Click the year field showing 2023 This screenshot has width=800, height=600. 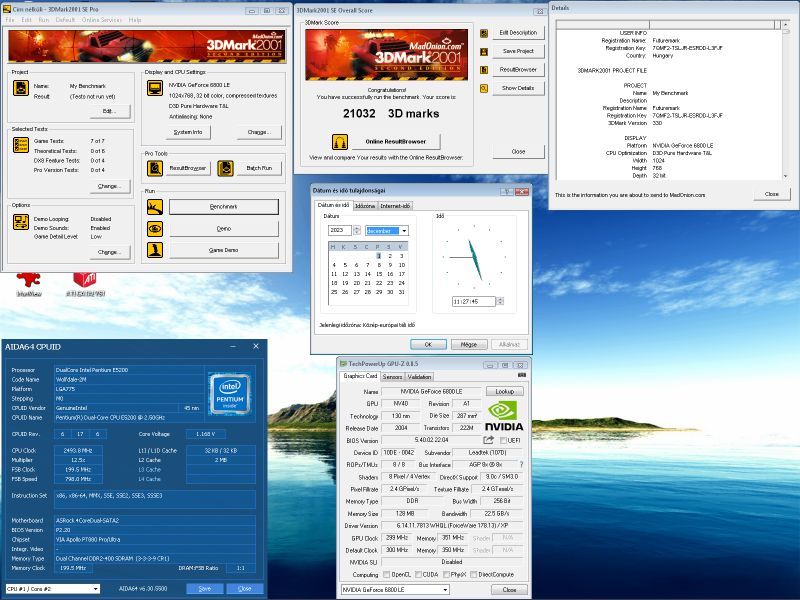pyautogui.click(x=340, y=231)
